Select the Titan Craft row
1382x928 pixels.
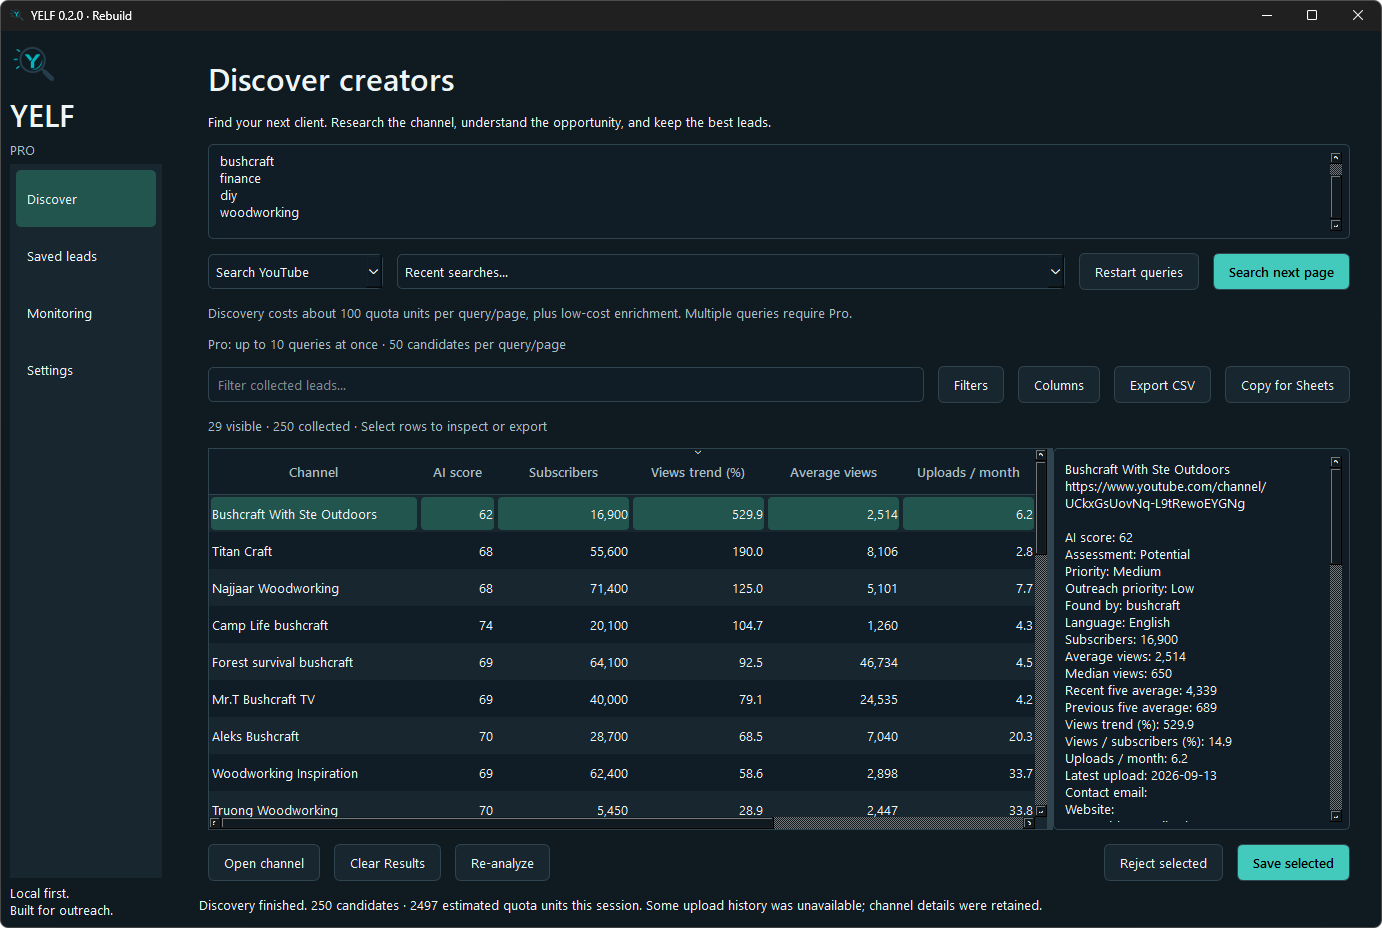pyautogui.click(x=622, y=551)
